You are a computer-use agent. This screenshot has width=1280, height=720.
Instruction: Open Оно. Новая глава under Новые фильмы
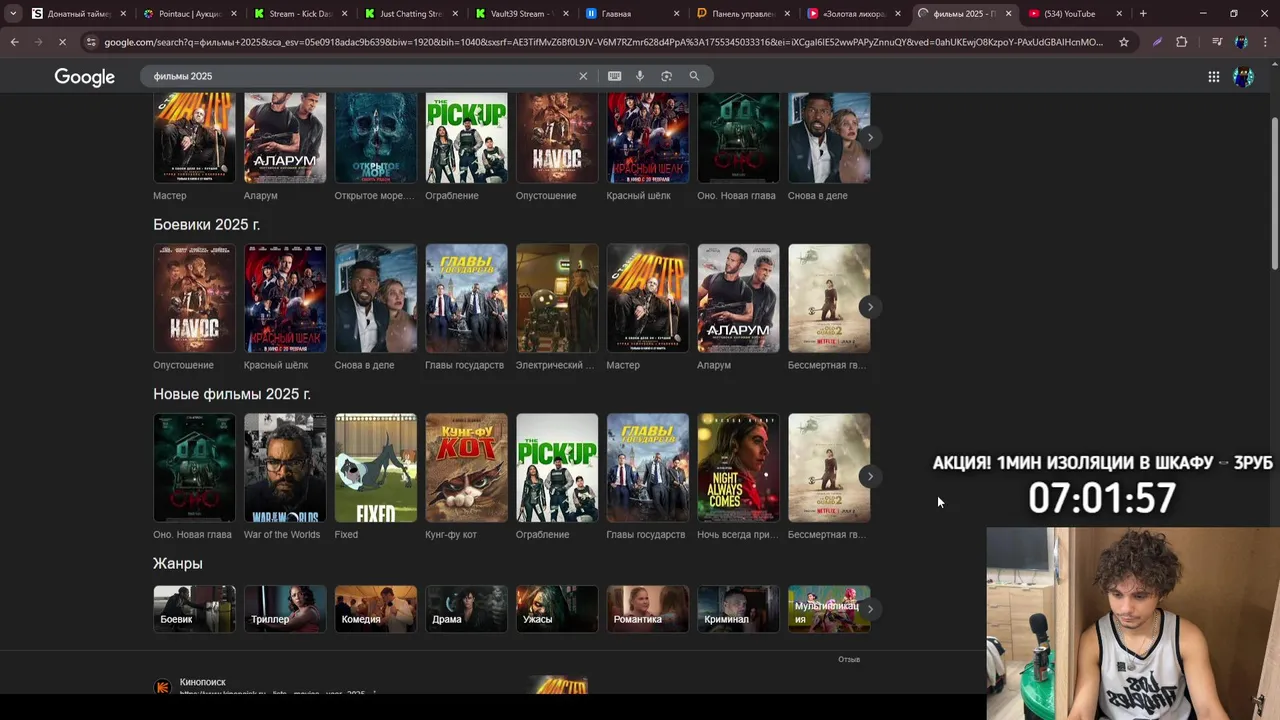(194, 468)
